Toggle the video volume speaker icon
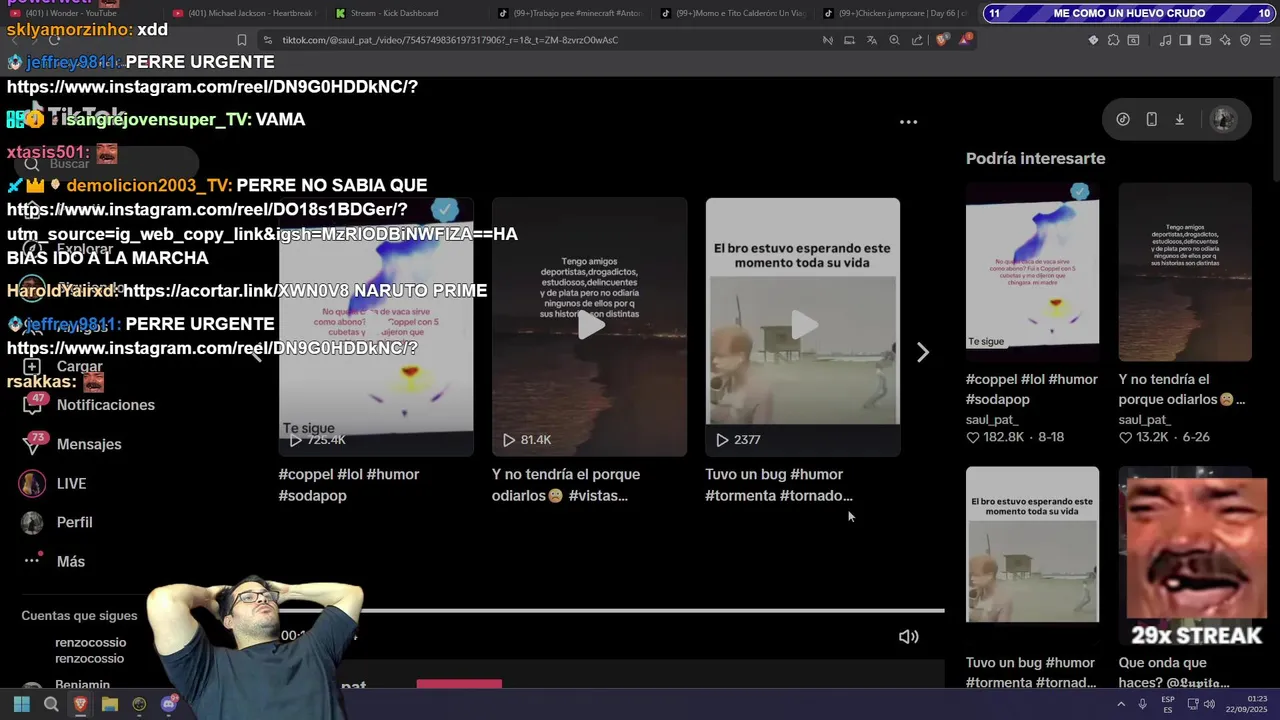The height and width of the screenshot is (720, 1280). 908,637
